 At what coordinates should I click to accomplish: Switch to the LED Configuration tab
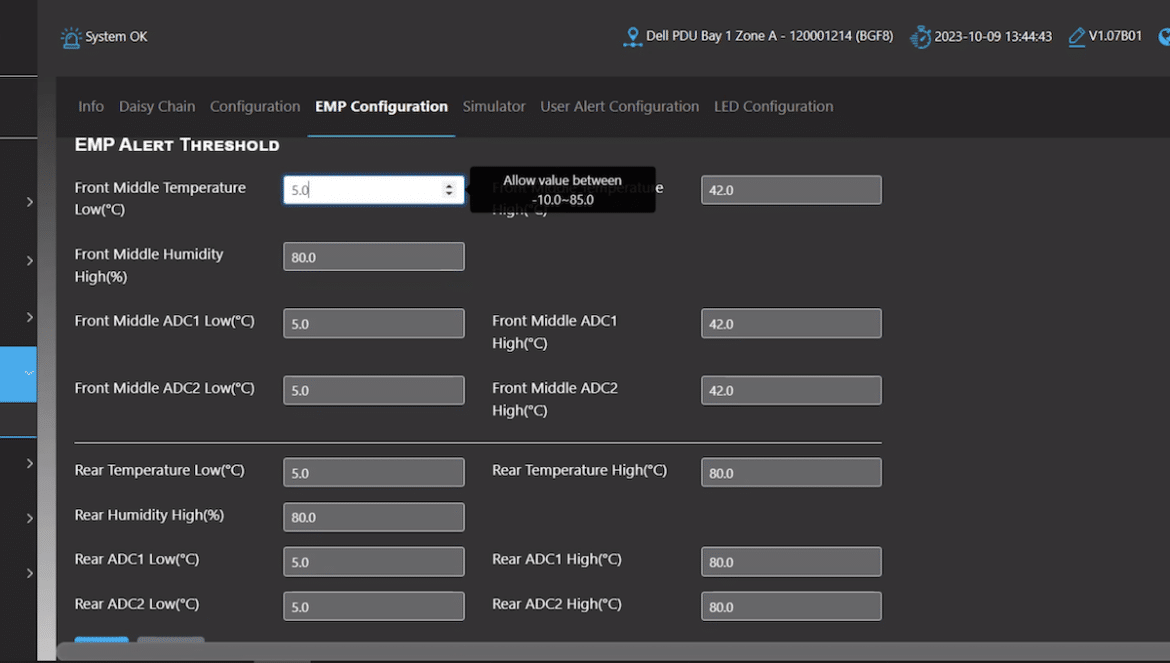pos(774,106)
